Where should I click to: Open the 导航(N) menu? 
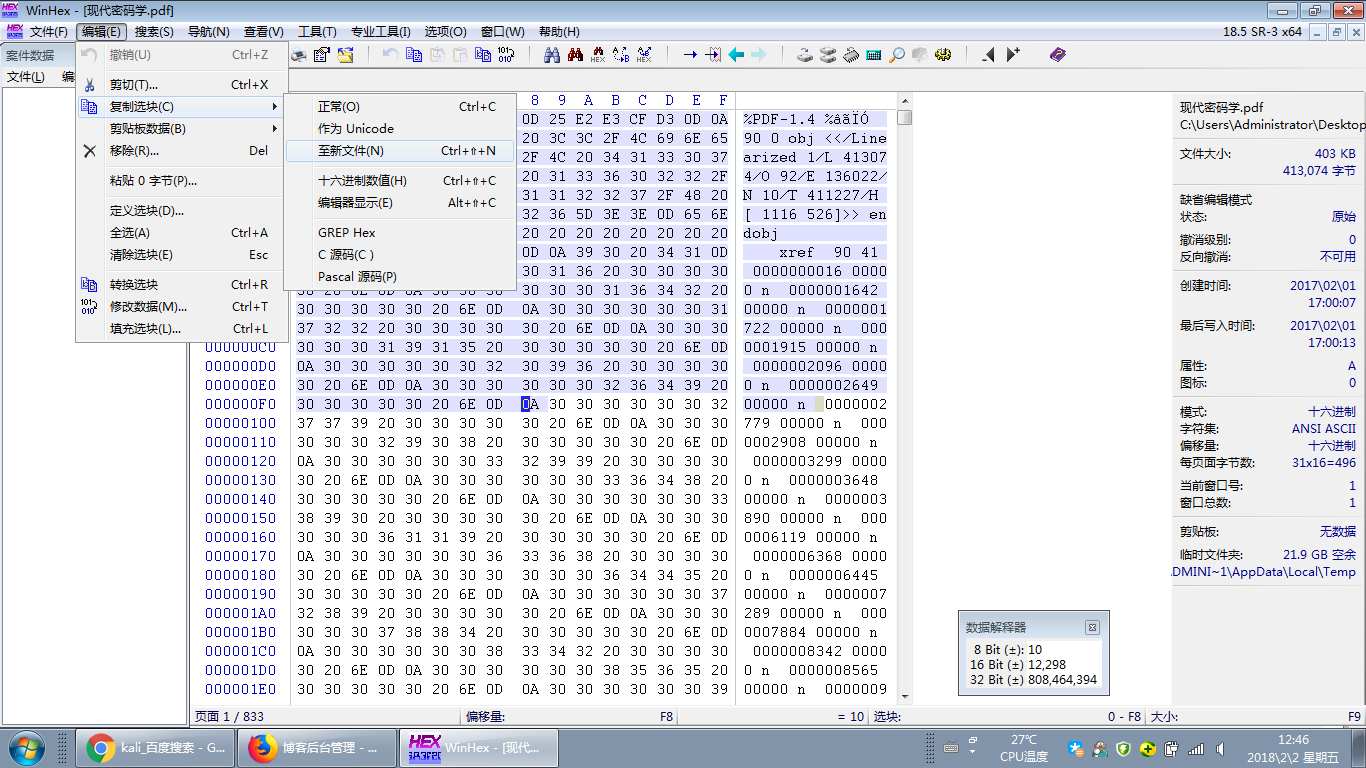(x=208, y=32)
